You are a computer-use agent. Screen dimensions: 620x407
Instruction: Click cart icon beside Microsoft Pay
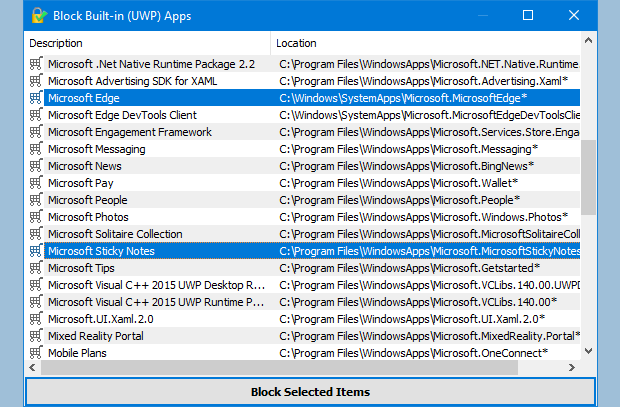point(36,183)
